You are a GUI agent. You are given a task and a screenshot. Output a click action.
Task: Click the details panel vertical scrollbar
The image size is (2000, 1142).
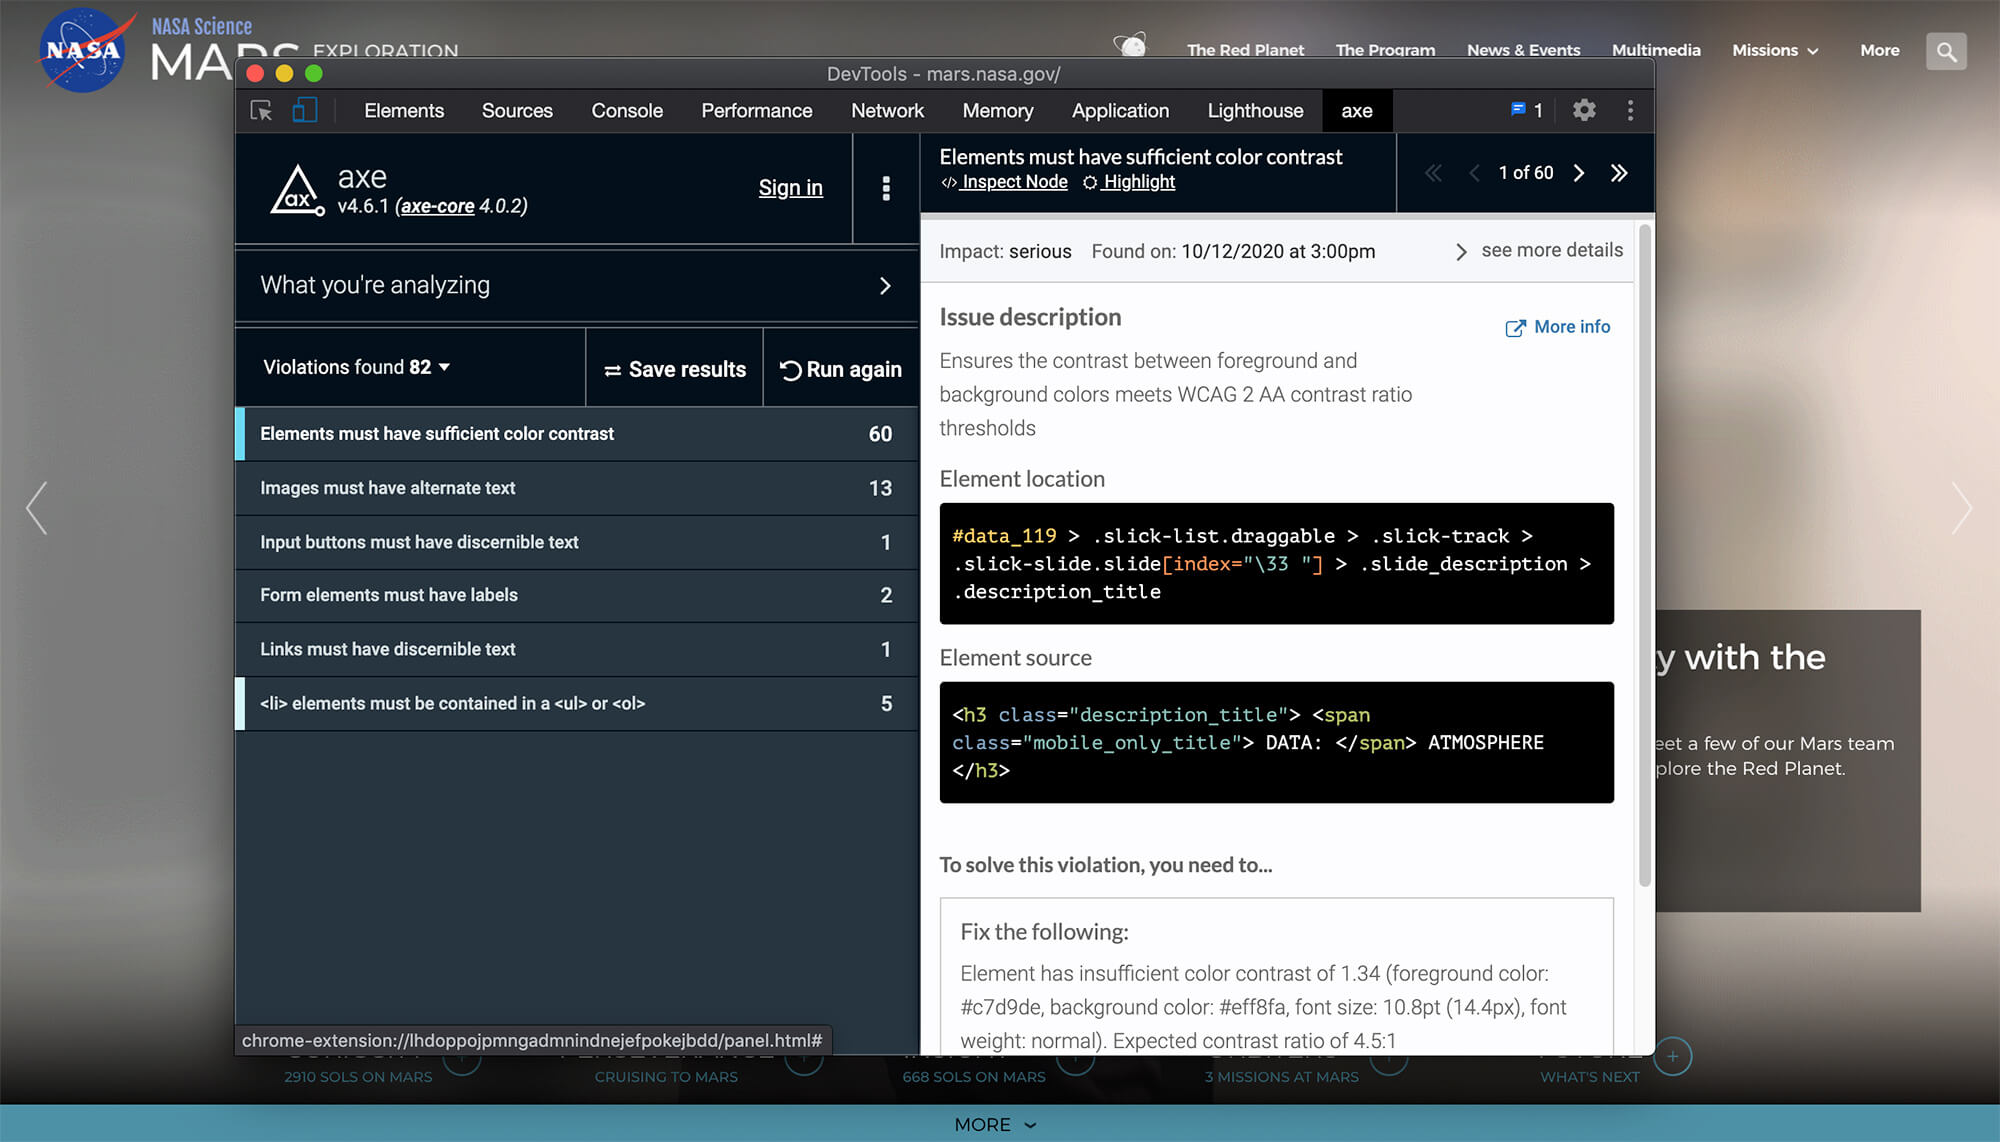pos(1644,555)
